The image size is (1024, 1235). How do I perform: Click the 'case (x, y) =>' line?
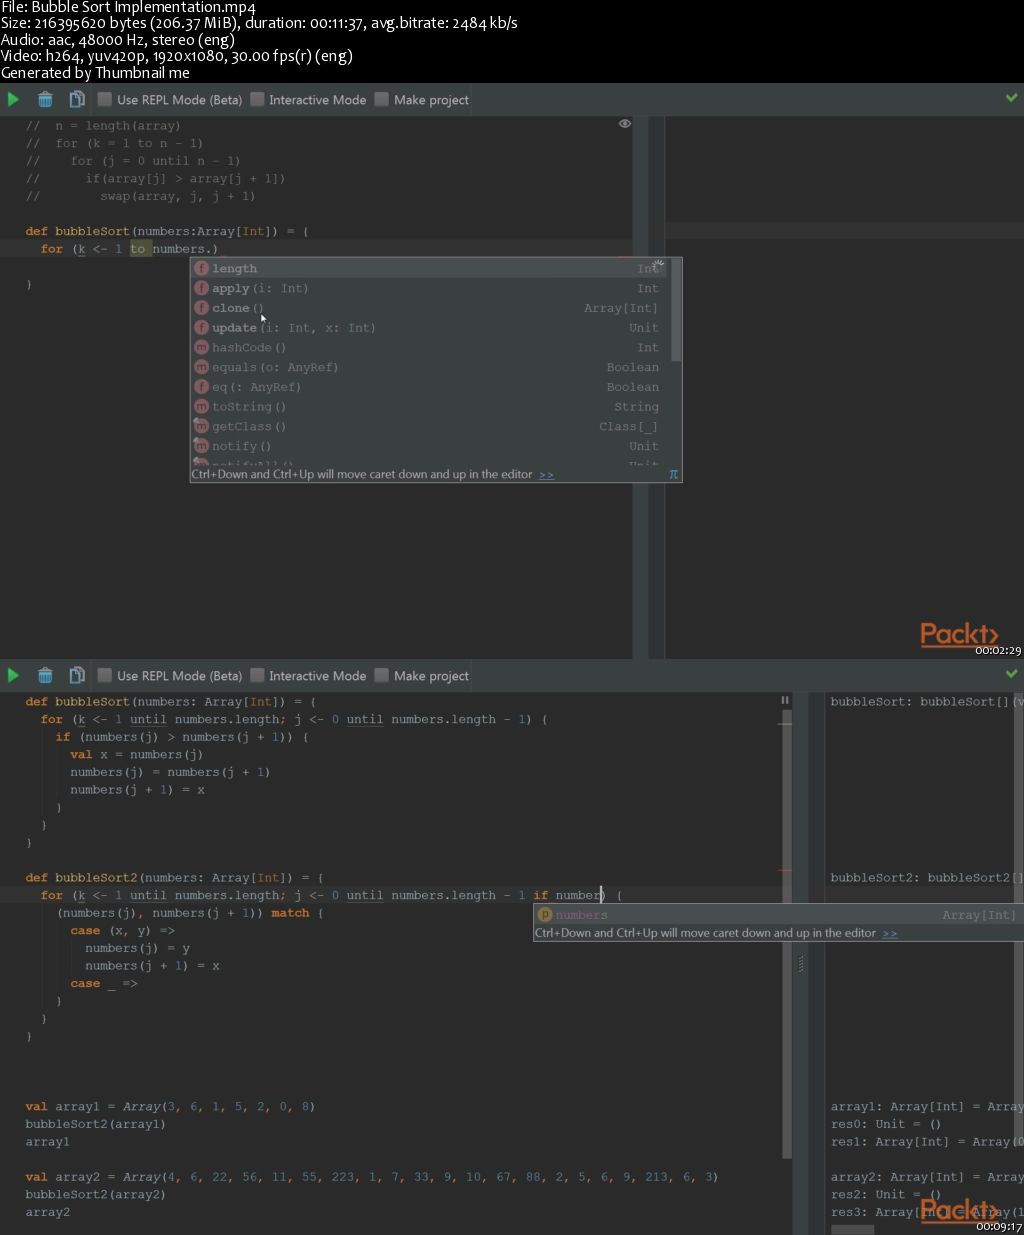coord(122,930)
